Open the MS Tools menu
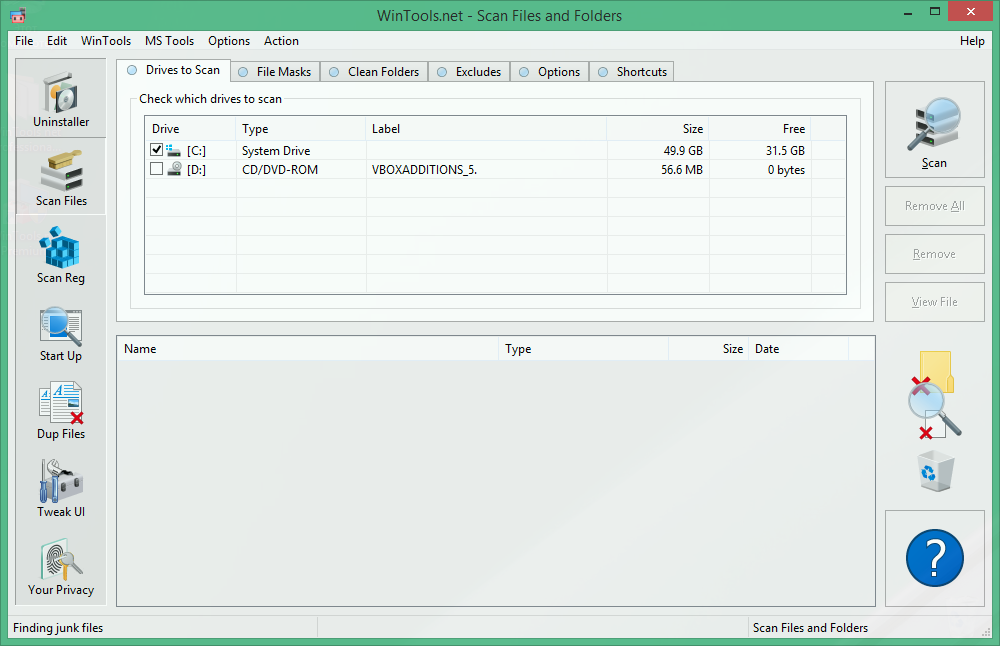The height and width of the screenshot is (646, 1000). coord(169,41)
